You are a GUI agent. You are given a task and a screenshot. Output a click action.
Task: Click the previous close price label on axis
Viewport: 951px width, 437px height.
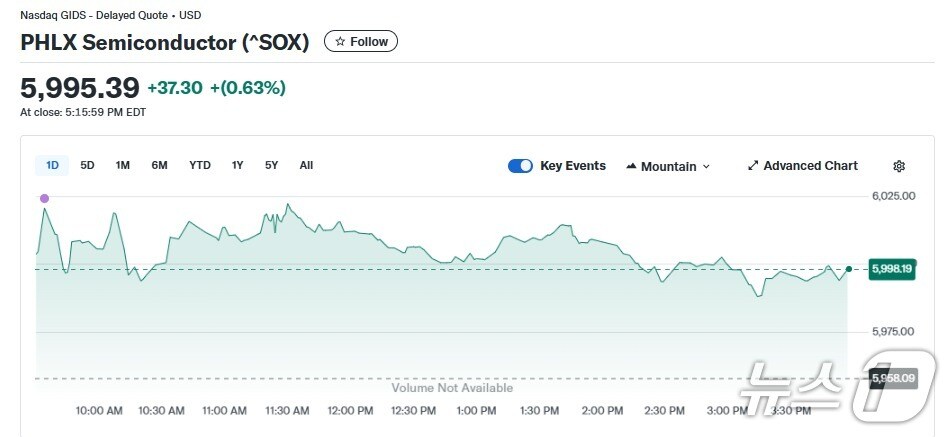click(x=892, y=378)
